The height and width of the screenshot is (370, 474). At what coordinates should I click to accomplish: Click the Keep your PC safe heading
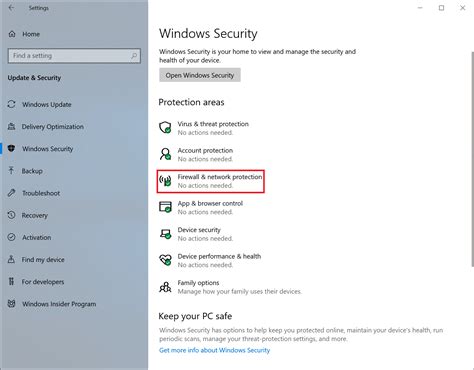tap(195, 316)
